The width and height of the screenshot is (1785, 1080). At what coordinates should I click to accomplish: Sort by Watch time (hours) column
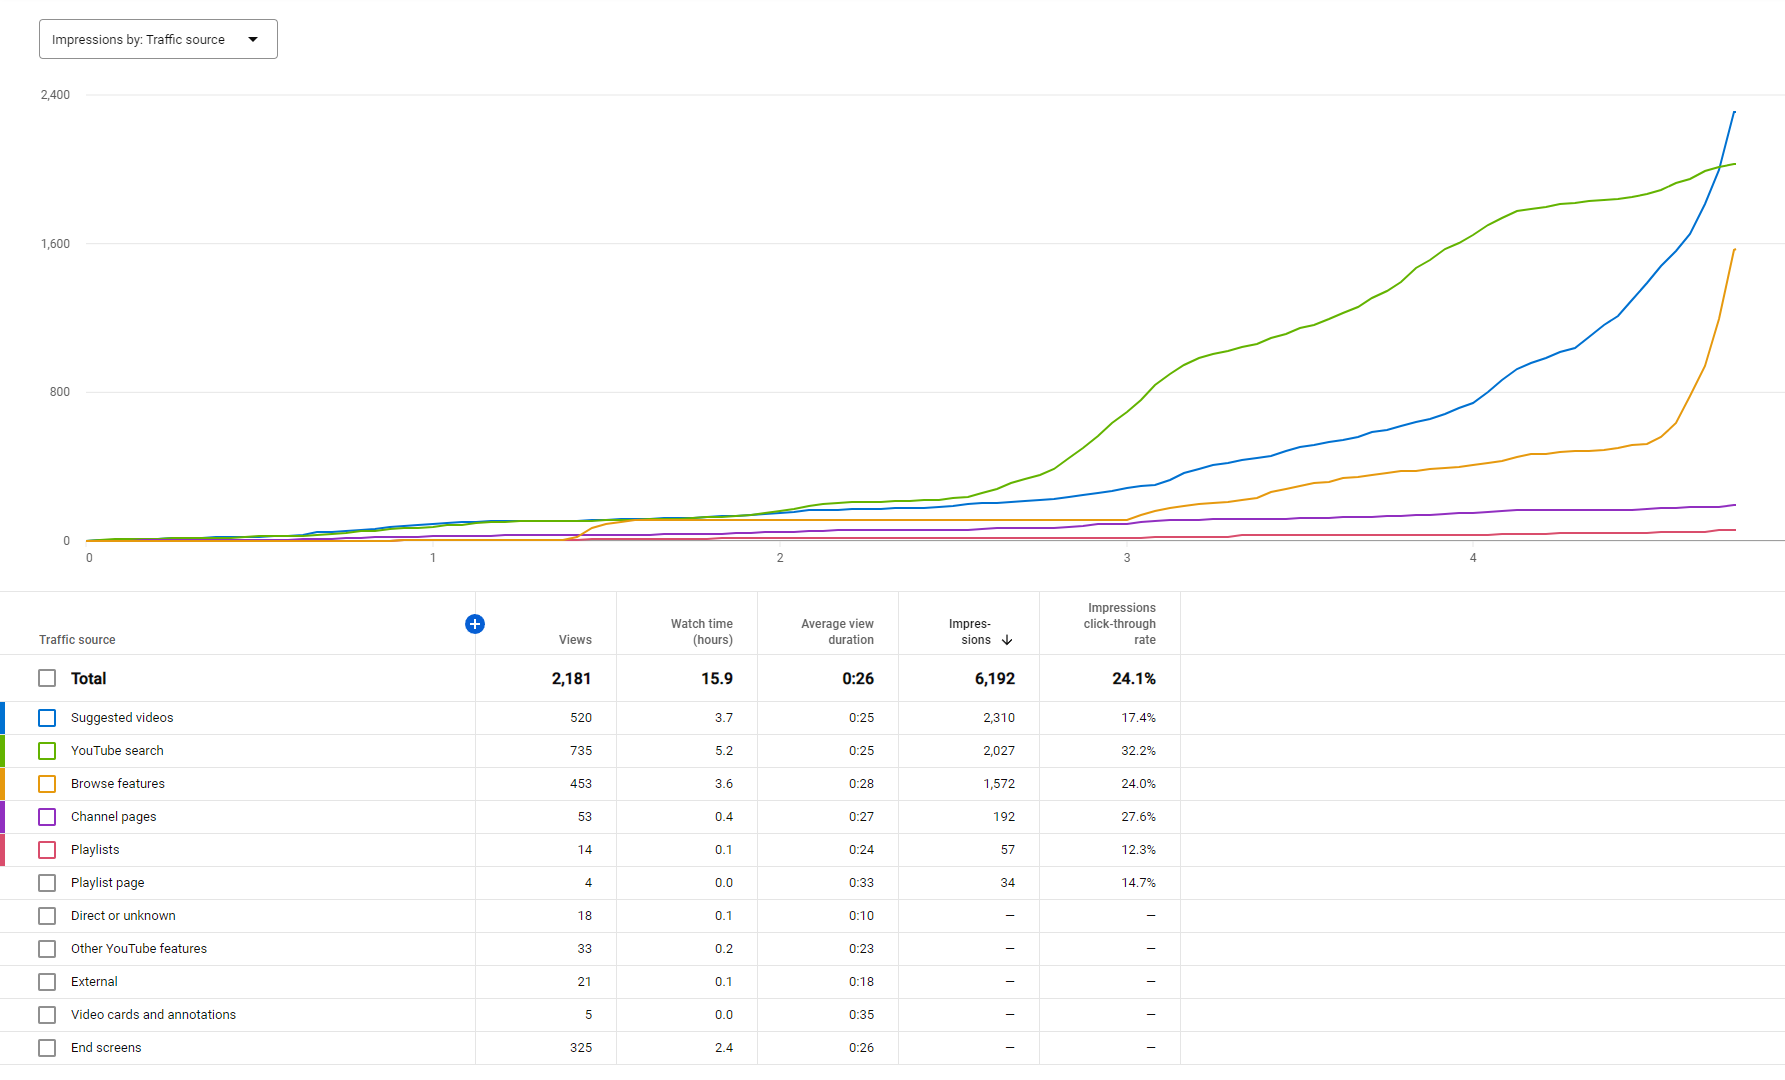702,632
